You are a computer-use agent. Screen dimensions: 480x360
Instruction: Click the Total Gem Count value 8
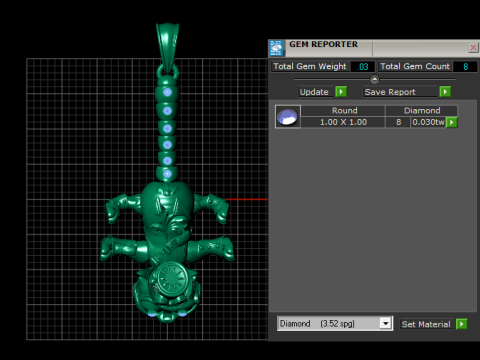465,67
